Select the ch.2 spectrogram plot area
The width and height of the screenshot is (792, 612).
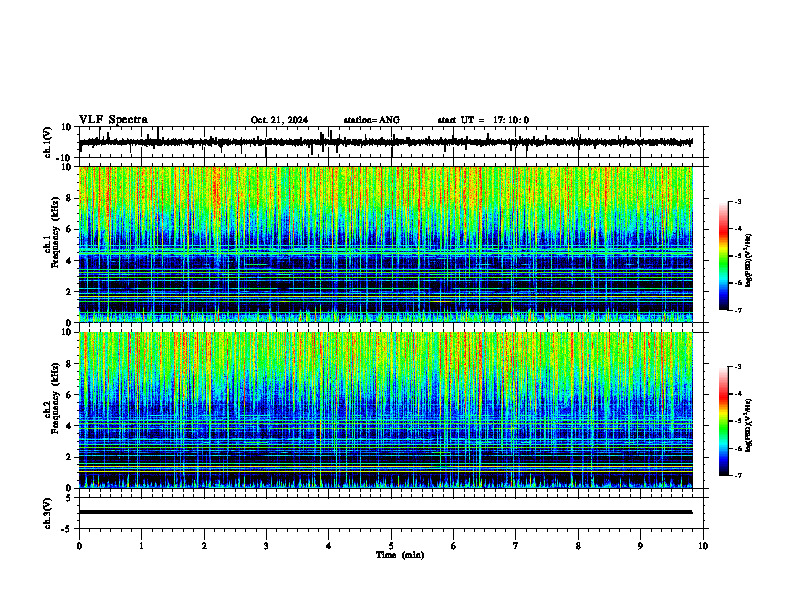point(385,410)
